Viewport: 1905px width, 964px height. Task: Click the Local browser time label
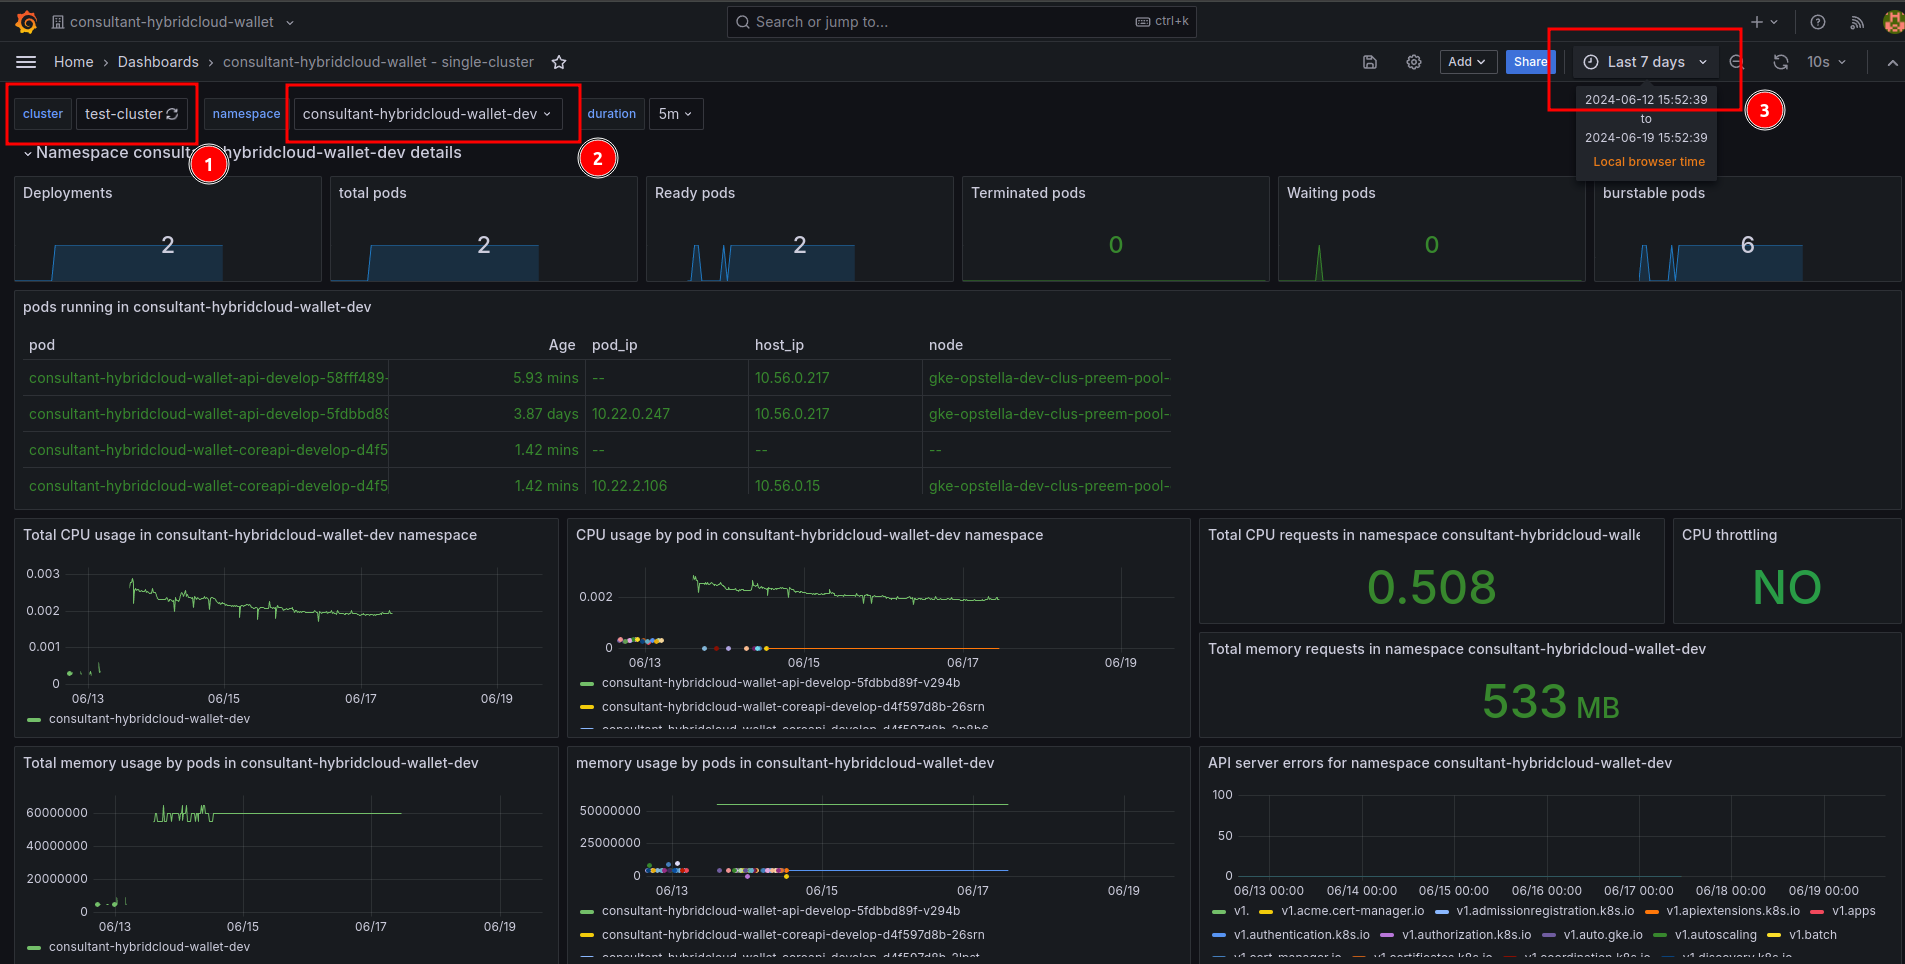click(x=1649, y=162)
